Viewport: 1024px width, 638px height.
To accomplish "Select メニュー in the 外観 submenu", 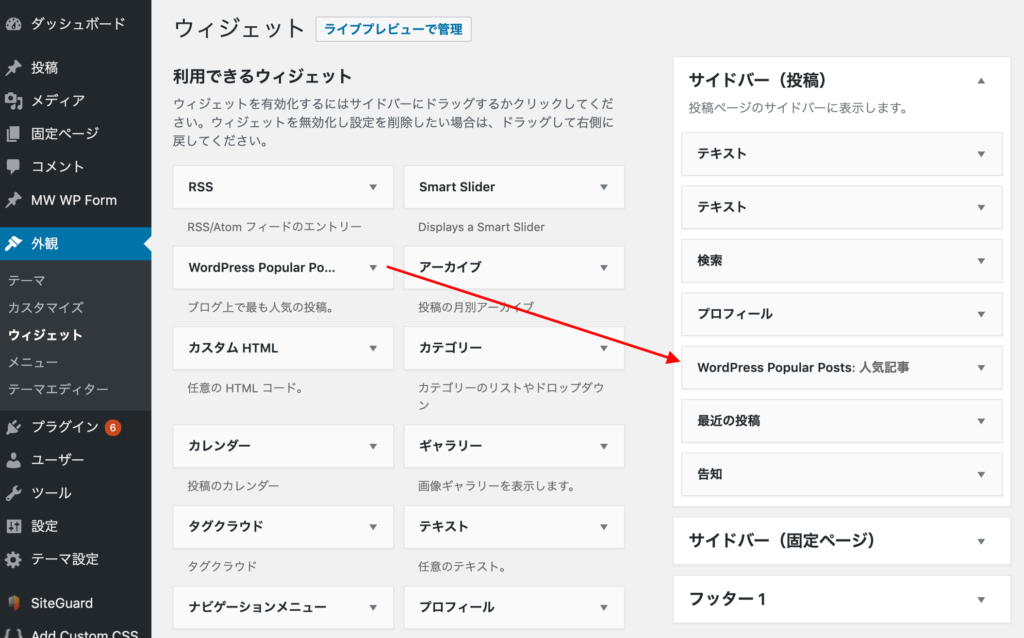I will 33,362.
